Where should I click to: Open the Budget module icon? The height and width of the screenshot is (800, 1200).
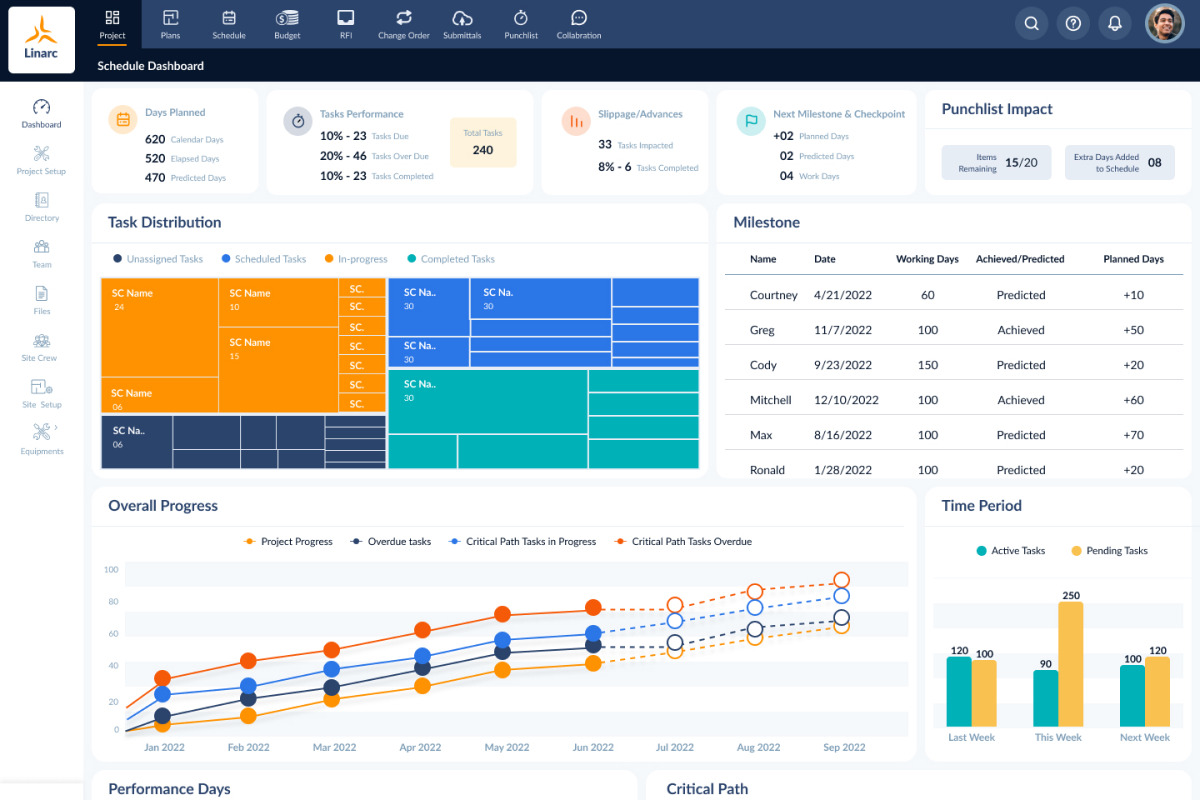pos(287,24)
